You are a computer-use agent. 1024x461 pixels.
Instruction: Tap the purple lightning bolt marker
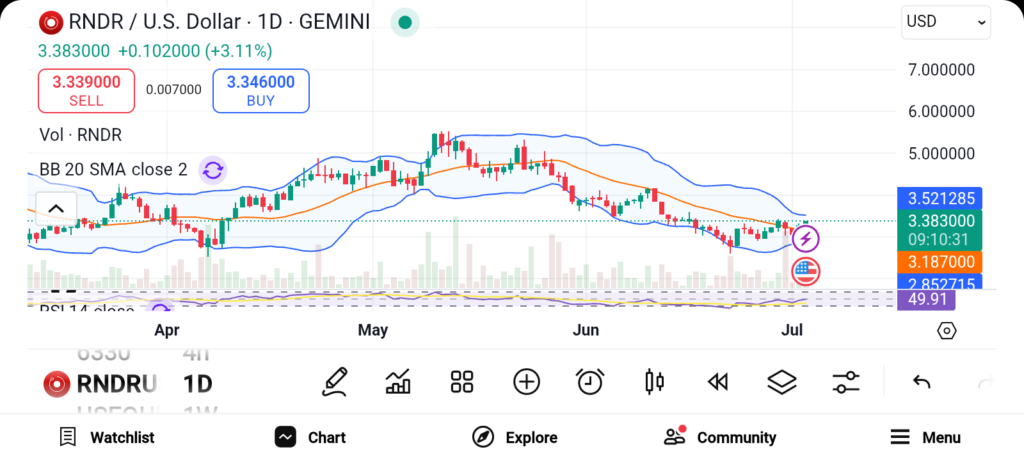click(806, 239)
